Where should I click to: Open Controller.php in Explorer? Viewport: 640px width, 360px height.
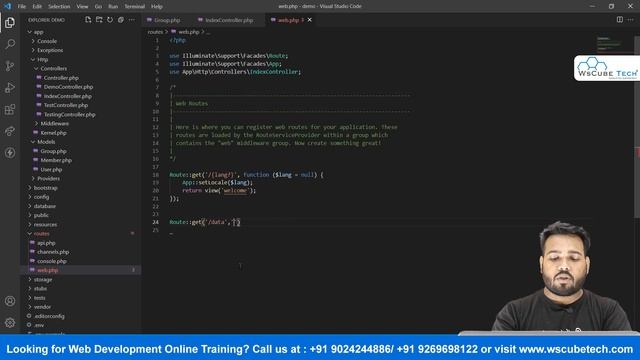[x=61, y=78]
